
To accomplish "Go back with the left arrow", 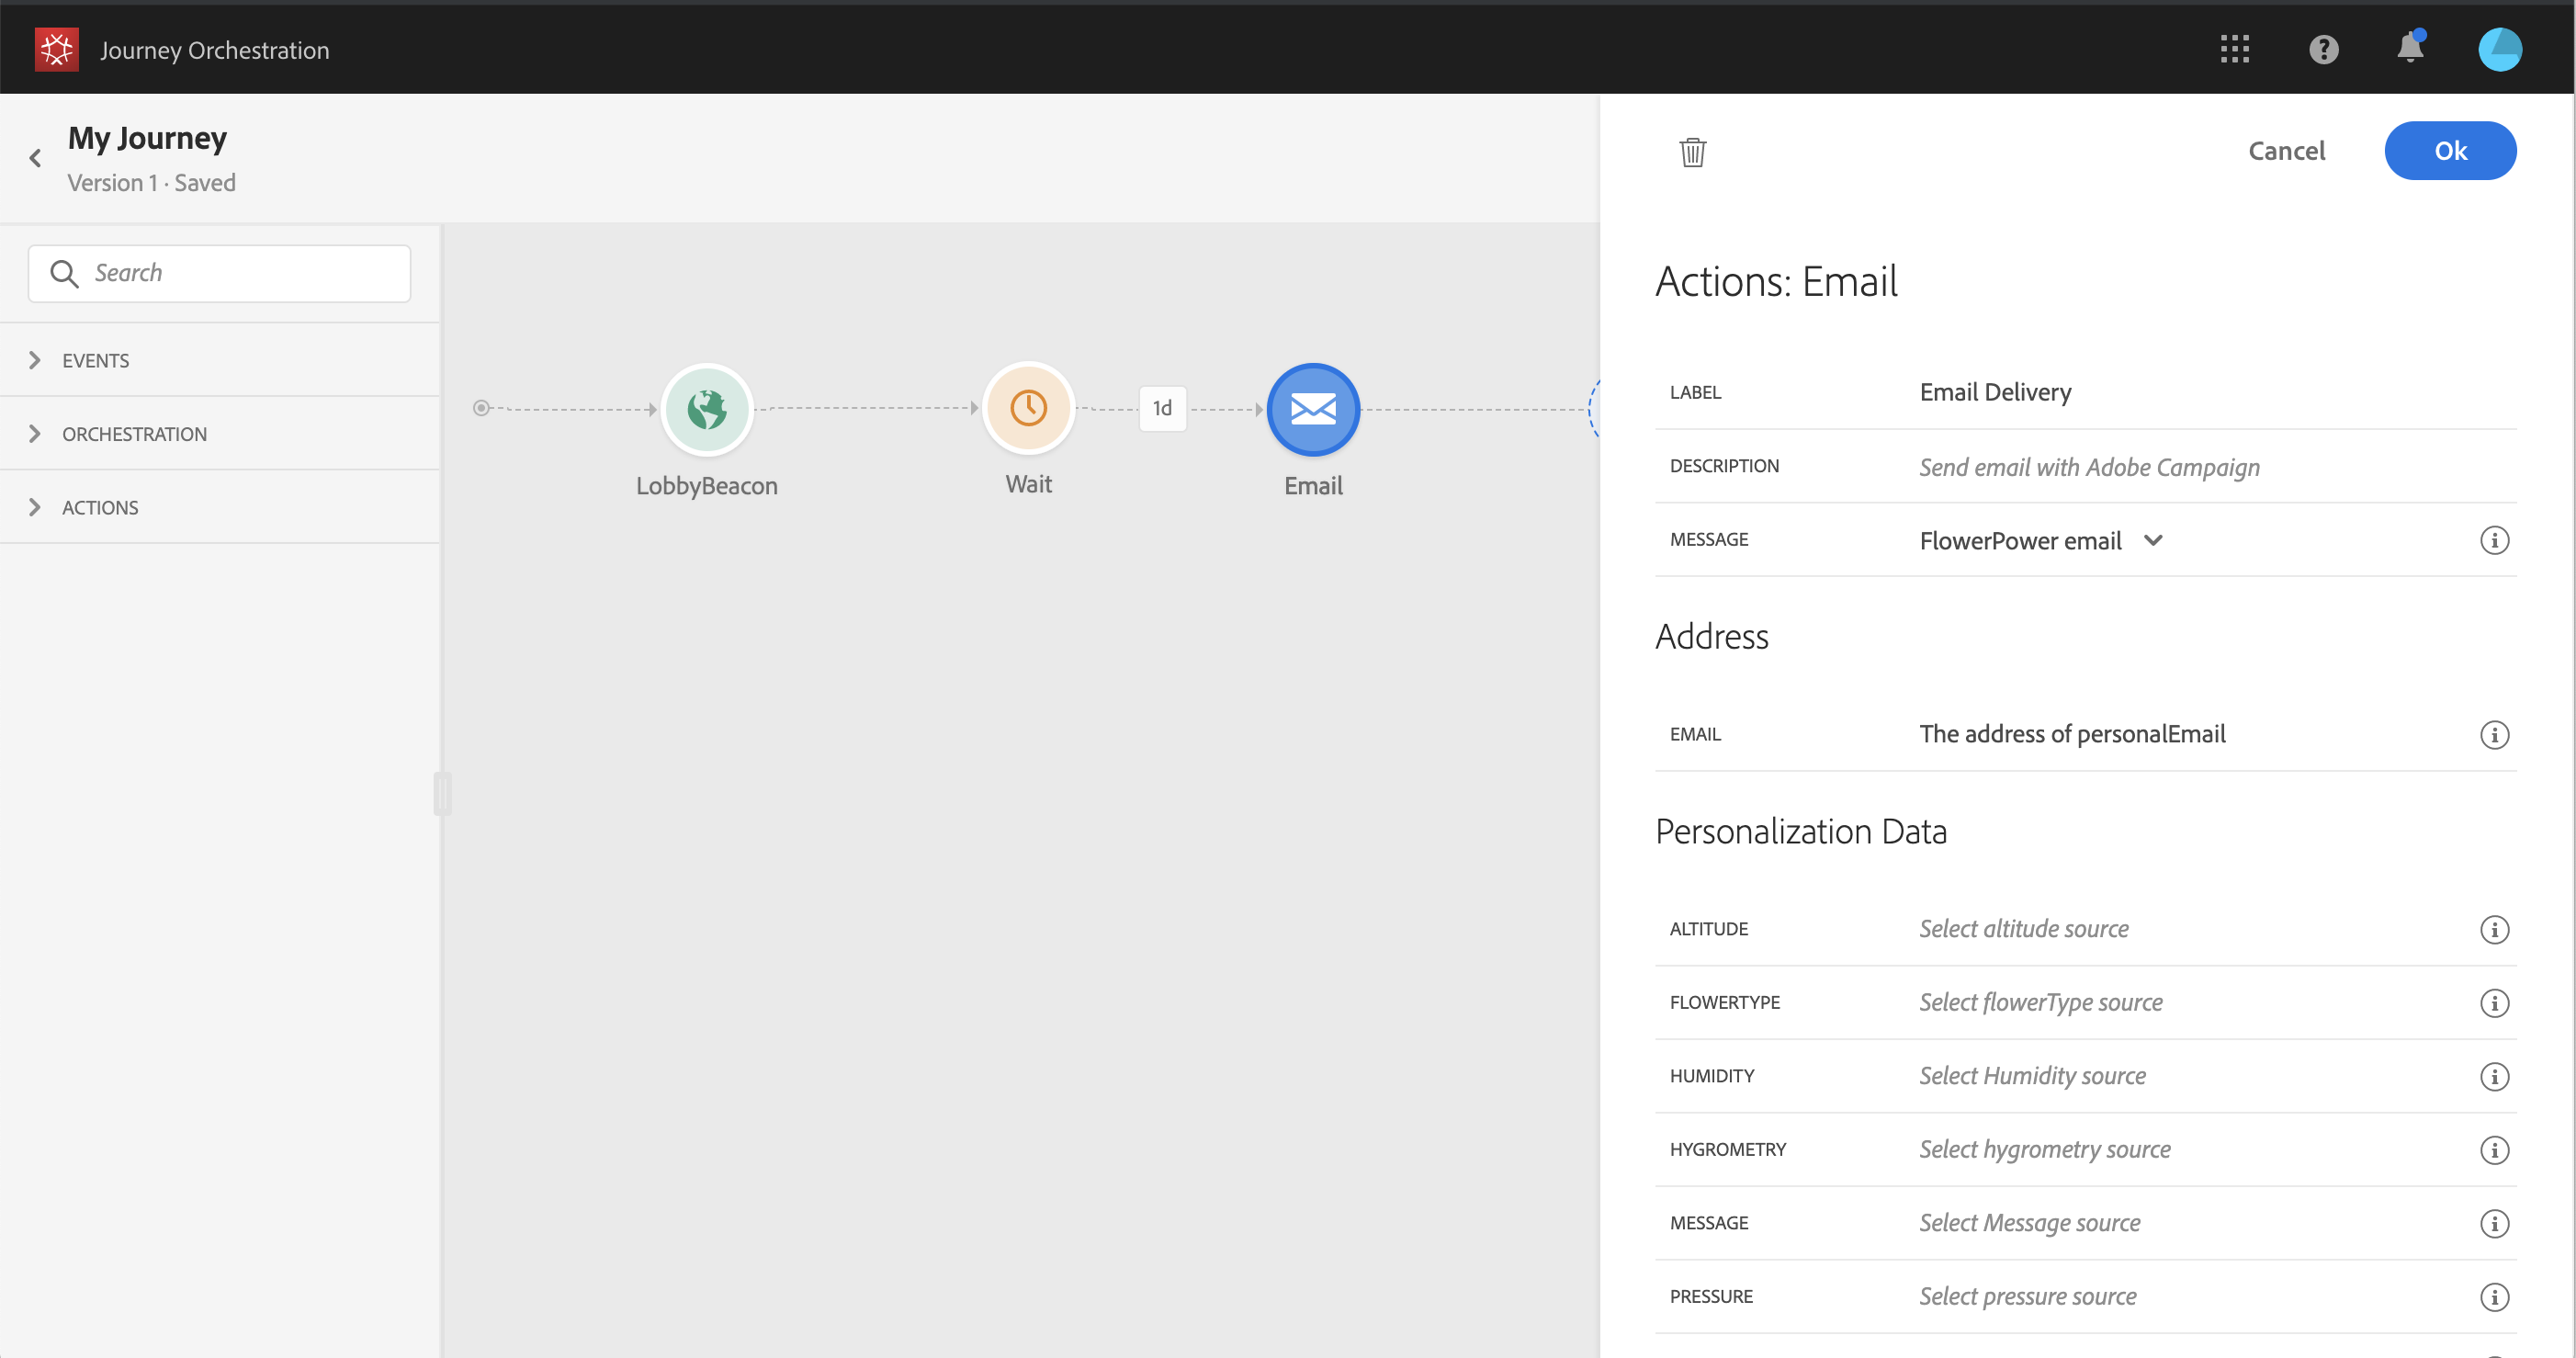I will pos(36,158).
